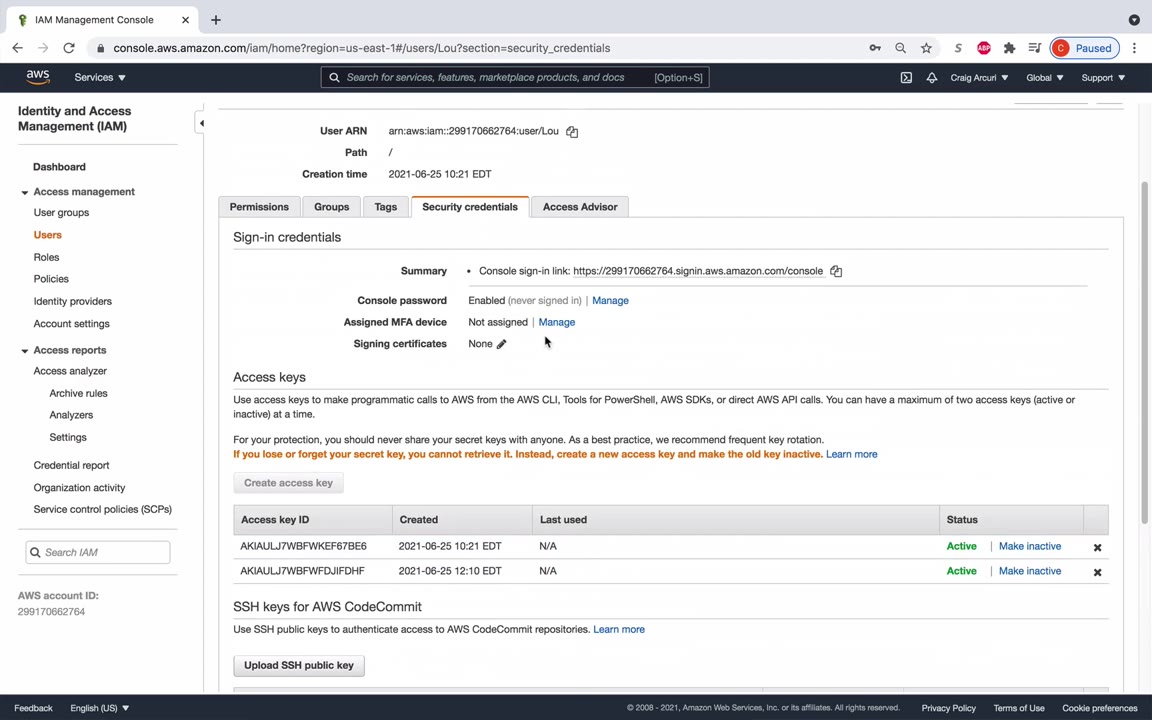The height and width of the screenshot is (720, 1152).
Task: Delete access key AKIAULJ7WBFWFDJIFDHF
Action: click(x=1097, y=572)
